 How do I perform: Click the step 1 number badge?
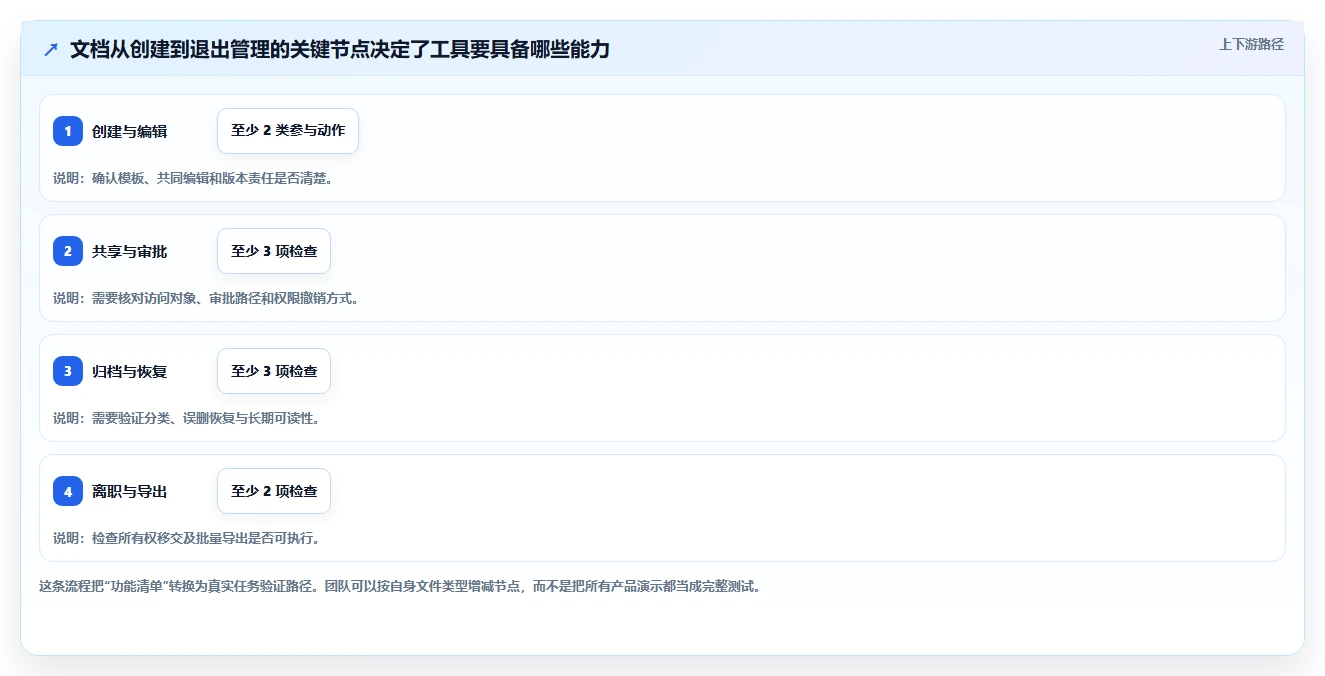(x=68, y=131)
